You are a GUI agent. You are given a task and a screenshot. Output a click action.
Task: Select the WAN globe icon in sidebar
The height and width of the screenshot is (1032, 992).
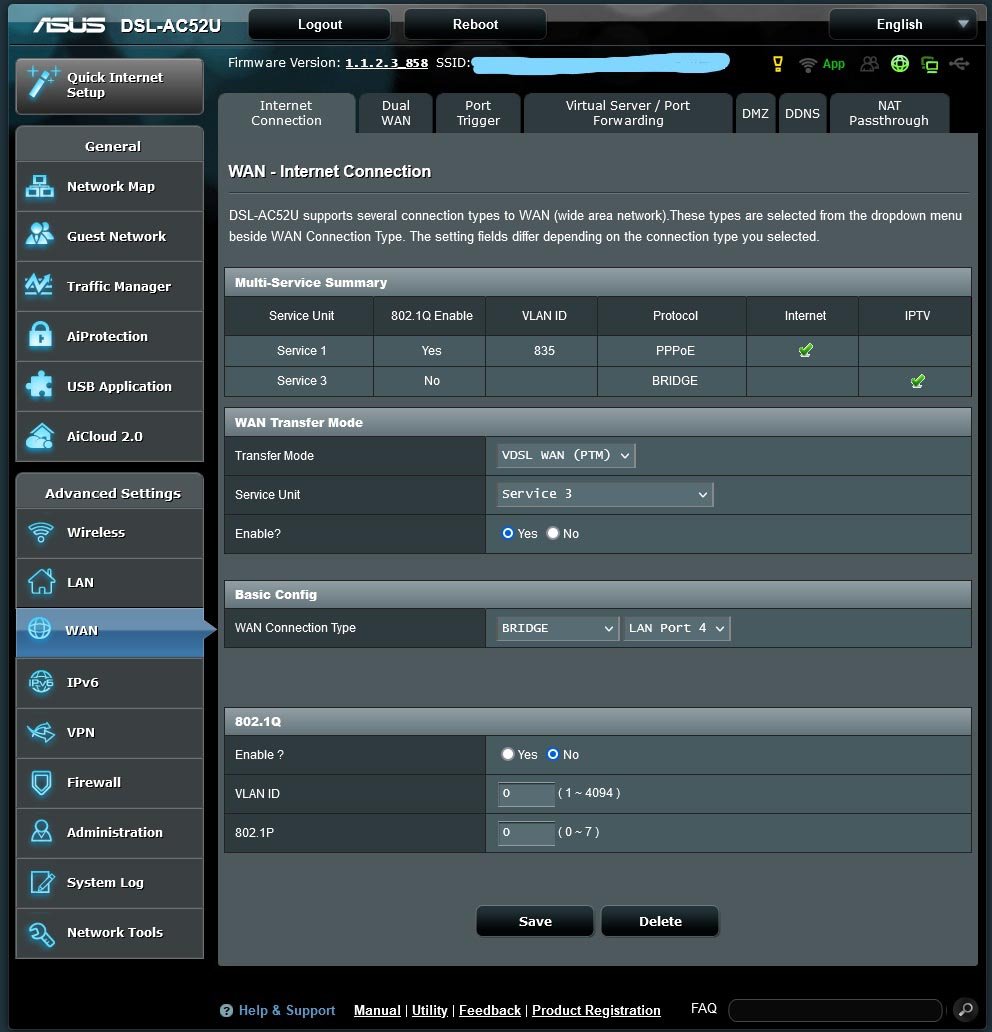pos(39,629)
